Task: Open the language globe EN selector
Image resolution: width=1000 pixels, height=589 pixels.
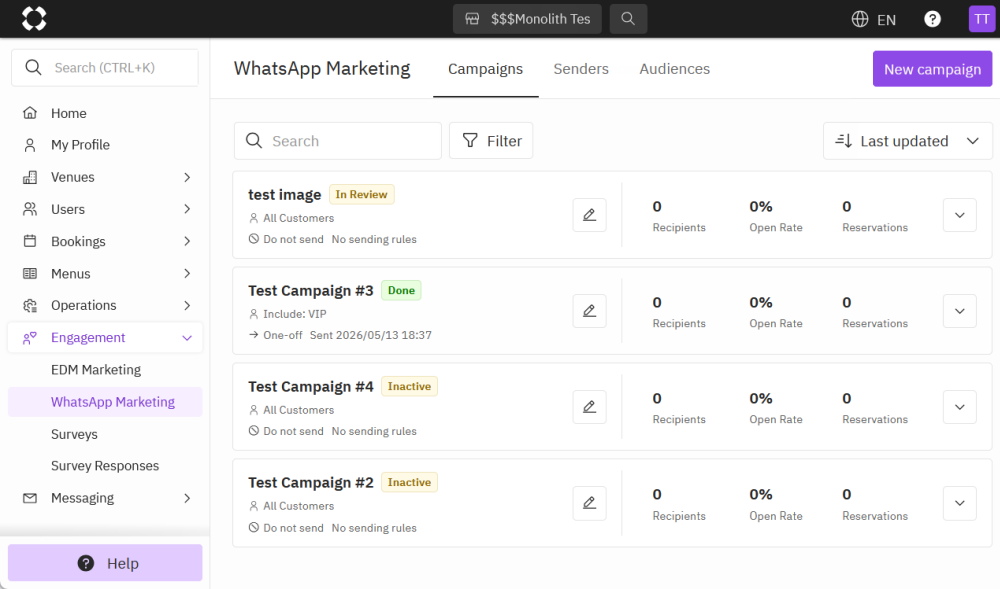Action: click(874, 19)
